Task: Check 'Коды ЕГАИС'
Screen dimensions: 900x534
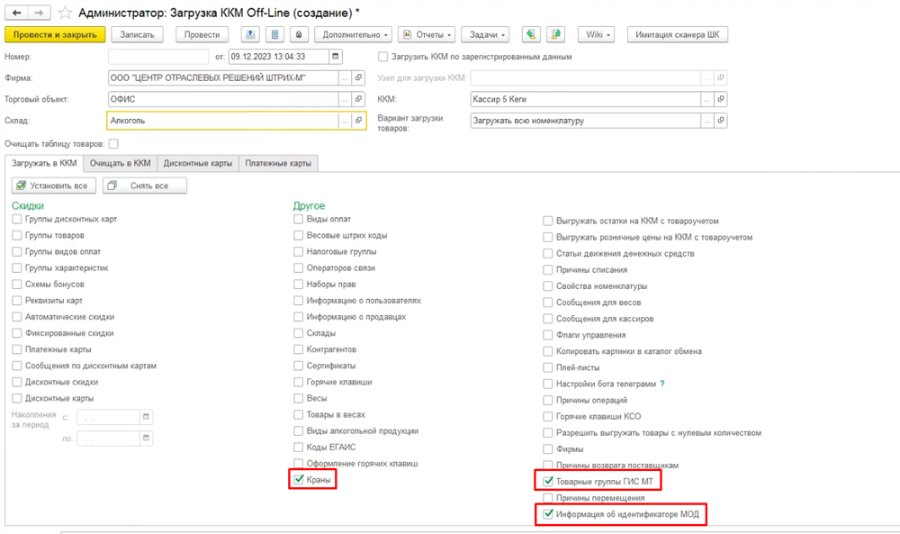Action: pos(298,447)
